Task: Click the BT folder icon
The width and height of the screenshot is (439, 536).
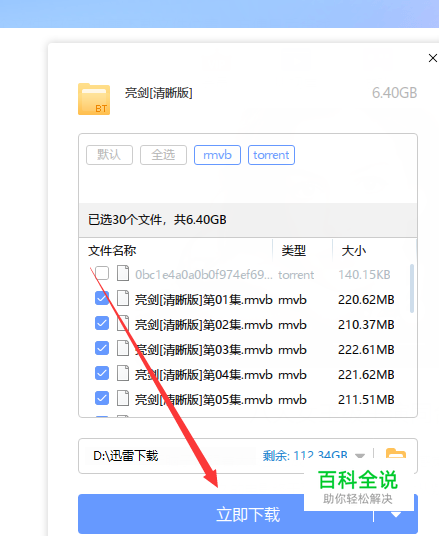Action: click(x=94, y=99)
